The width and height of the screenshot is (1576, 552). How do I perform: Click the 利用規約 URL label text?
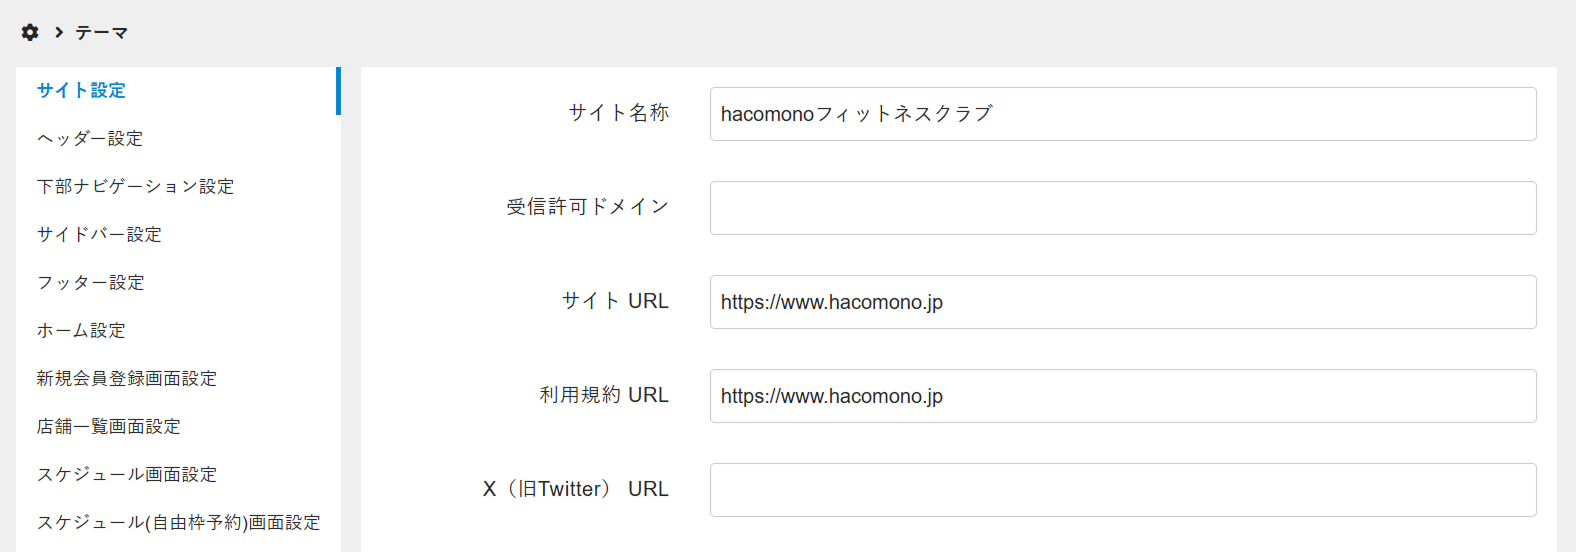click(604, 395)
